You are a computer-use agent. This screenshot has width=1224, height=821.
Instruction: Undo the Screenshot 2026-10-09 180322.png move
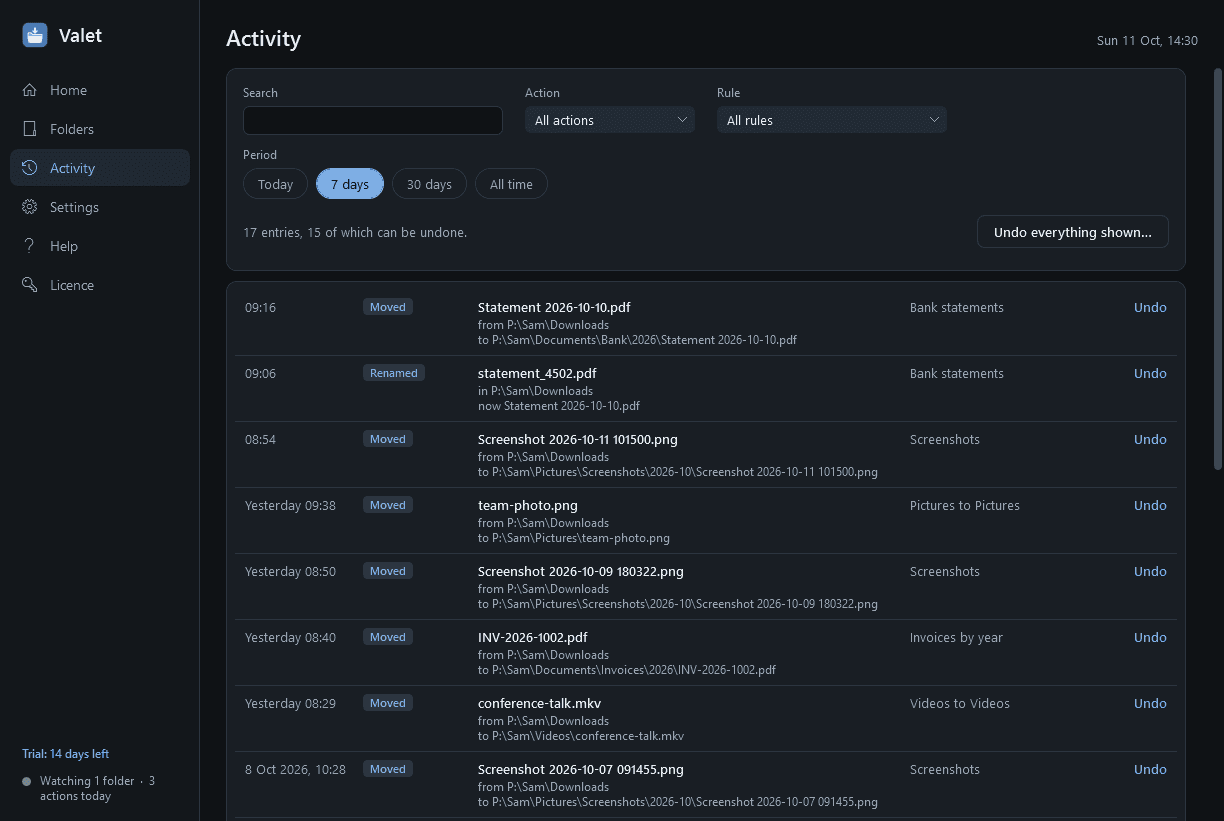[1150, 571]
